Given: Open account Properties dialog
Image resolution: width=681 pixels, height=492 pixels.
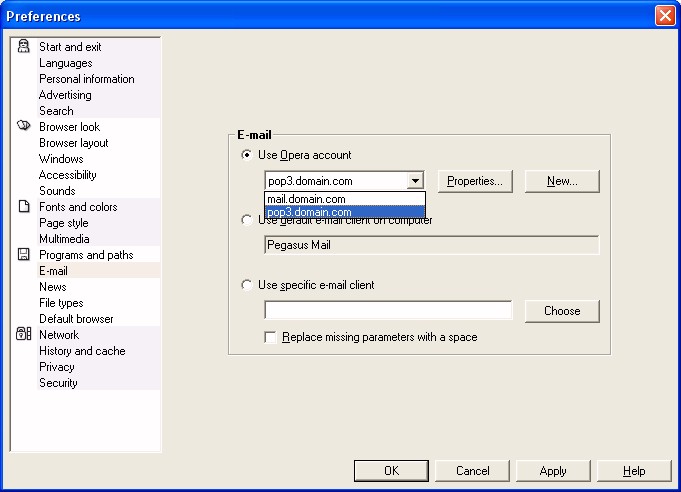Looking at the screenshot, I should [x=475, y=181].
